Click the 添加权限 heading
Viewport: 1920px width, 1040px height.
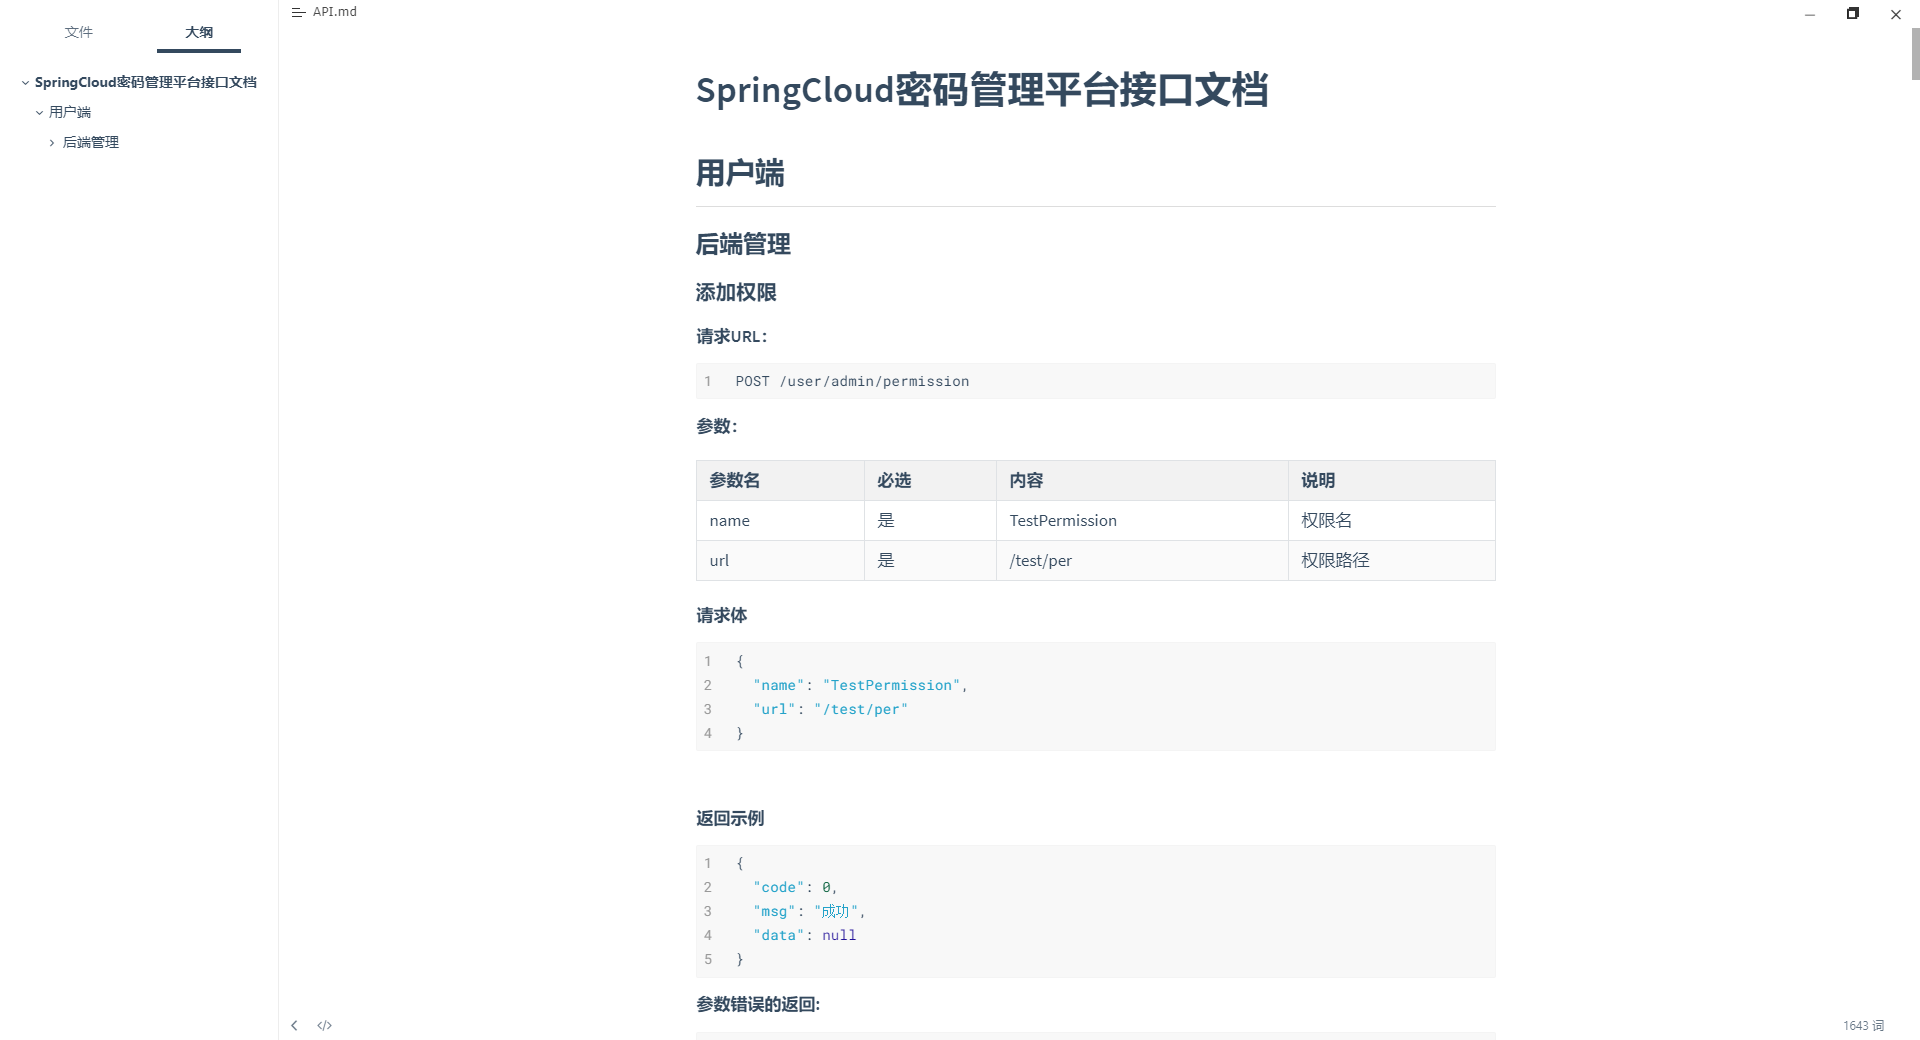click(736, 292)
